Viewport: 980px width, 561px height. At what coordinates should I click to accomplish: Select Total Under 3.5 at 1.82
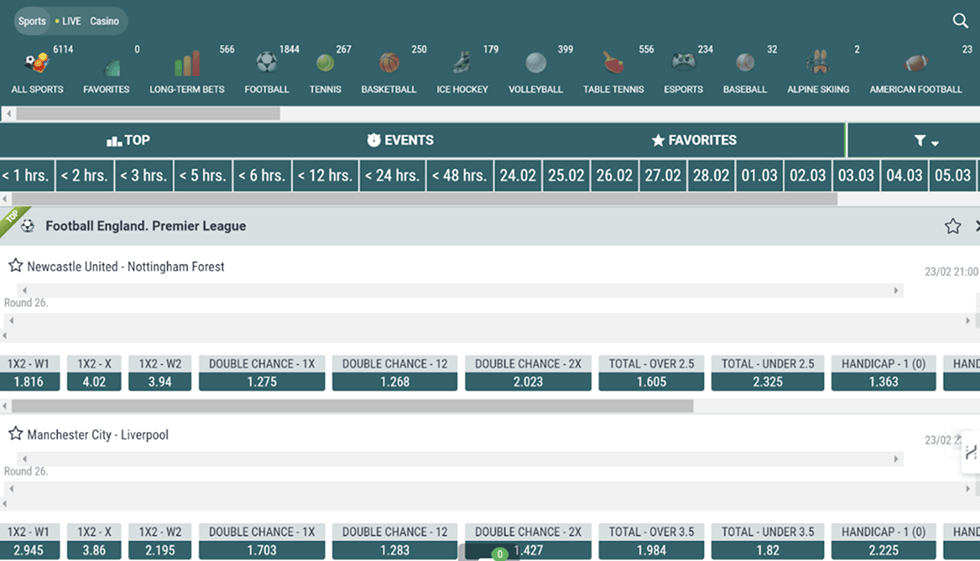tap(768, 541)
